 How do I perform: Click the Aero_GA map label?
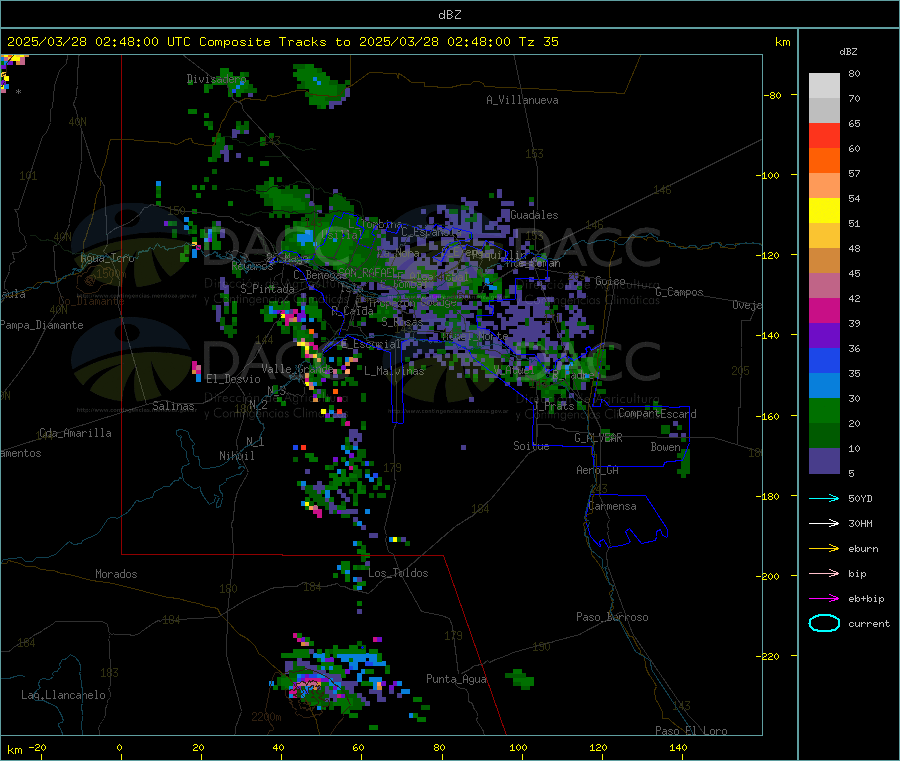598,470
